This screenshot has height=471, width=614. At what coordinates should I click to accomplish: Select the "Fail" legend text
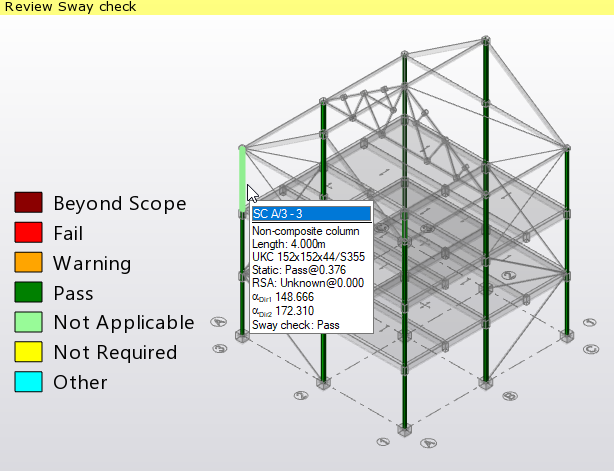[68, 233]
